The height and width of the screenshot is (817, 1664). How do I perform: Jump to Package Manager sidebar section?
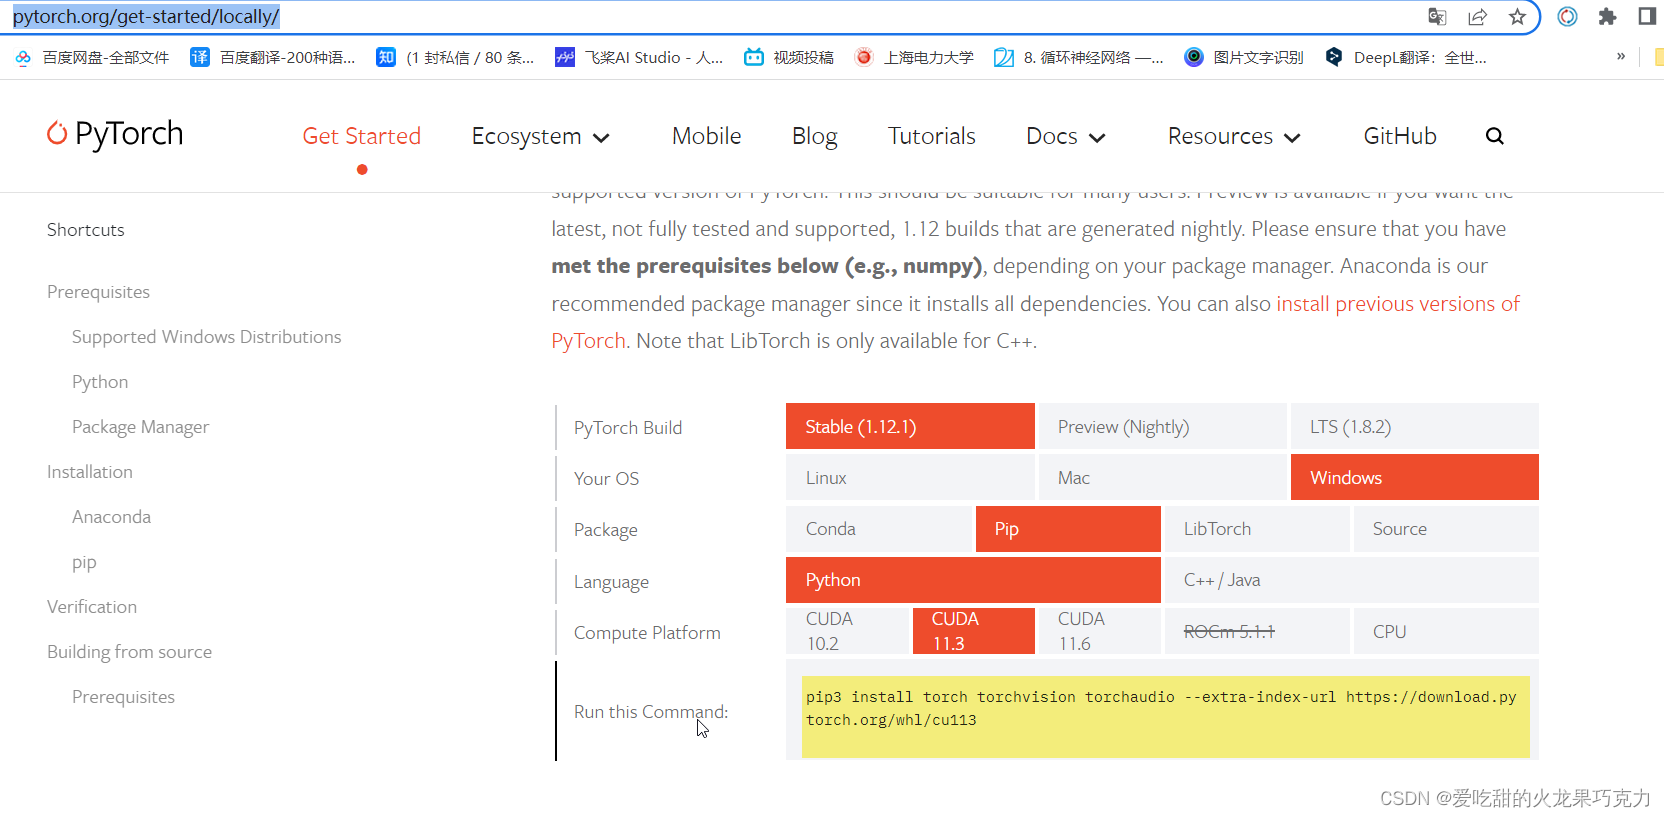[140, 427]
